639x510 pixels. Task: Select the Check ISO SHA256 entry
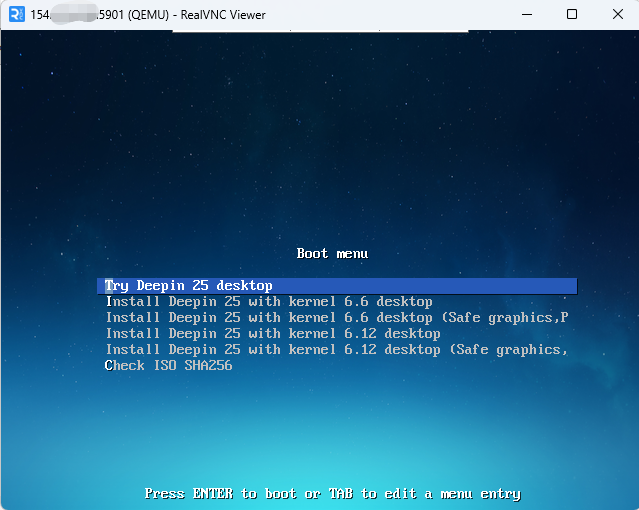coord(168,365)
